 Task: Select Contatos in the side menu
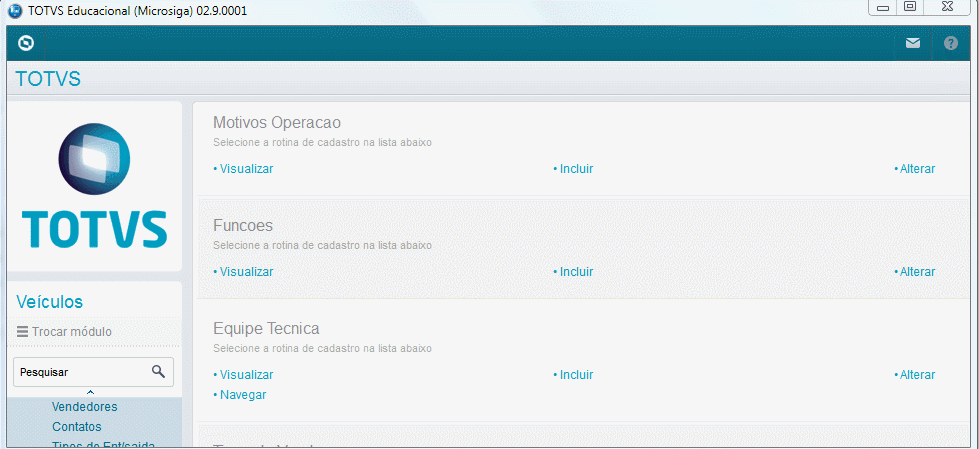(x=77, y=427)
